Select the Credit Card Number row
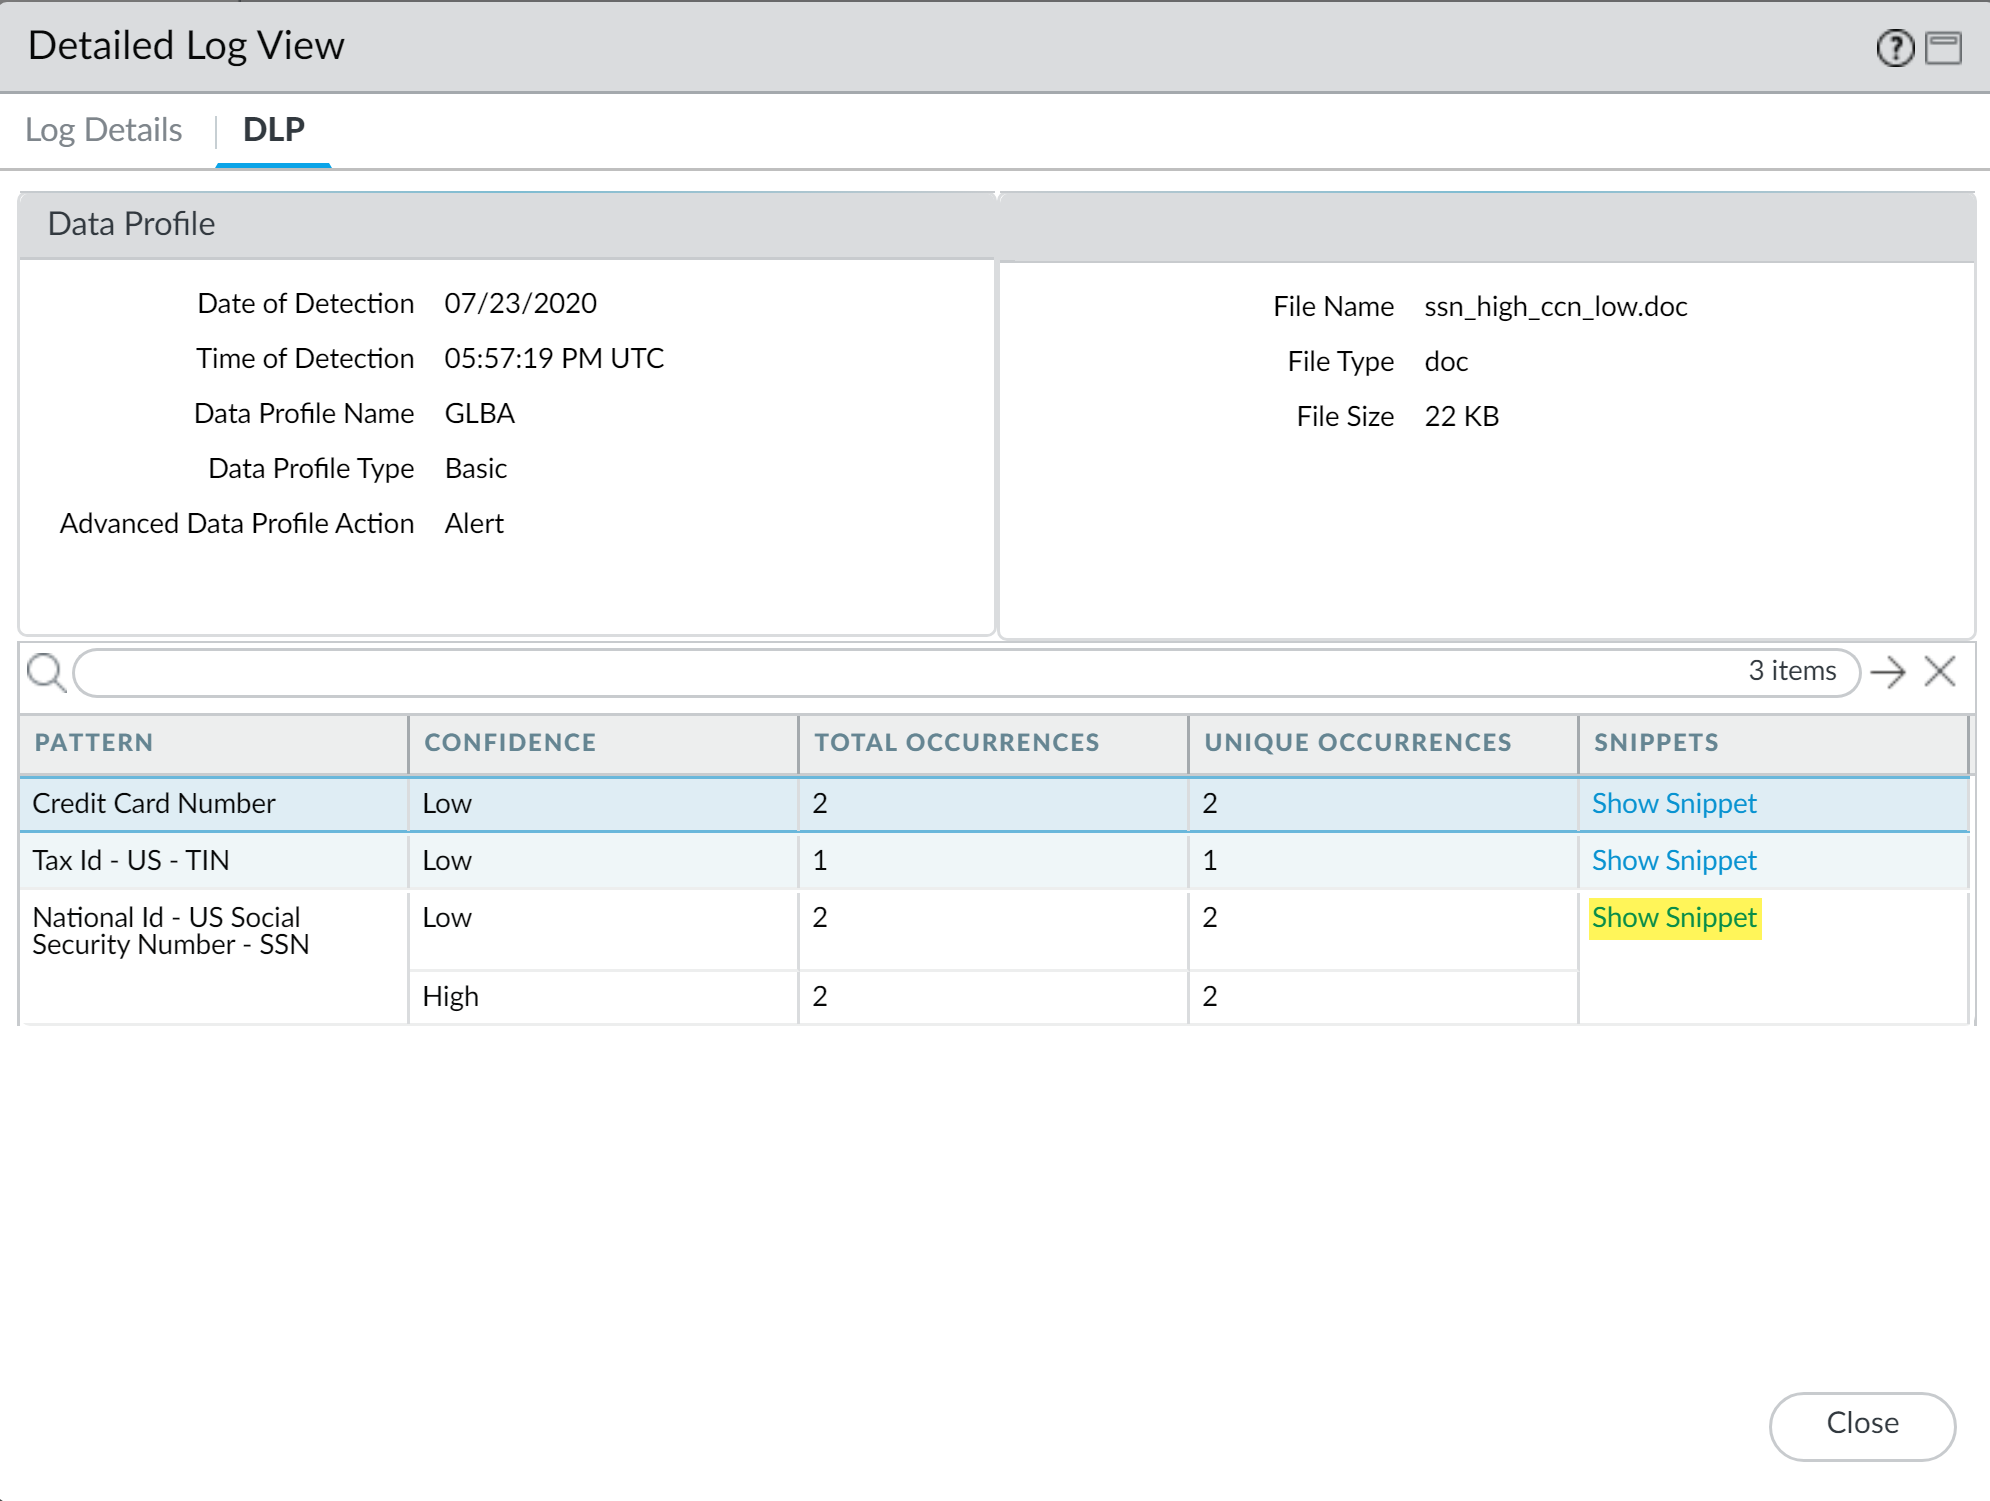This screenshot has width=1990, height=1501. click(154, 803)
